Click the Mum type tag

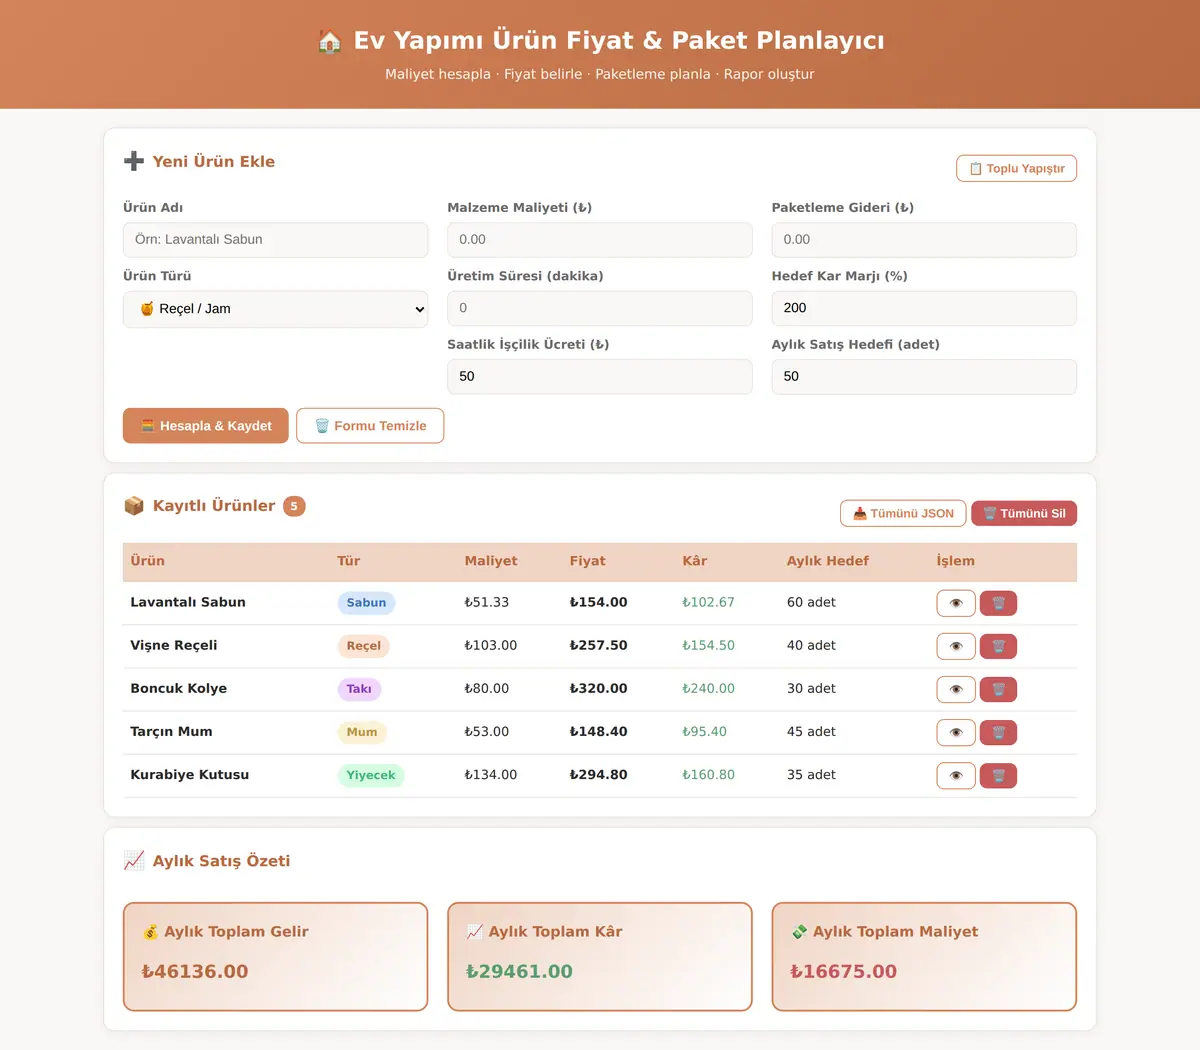362,732
